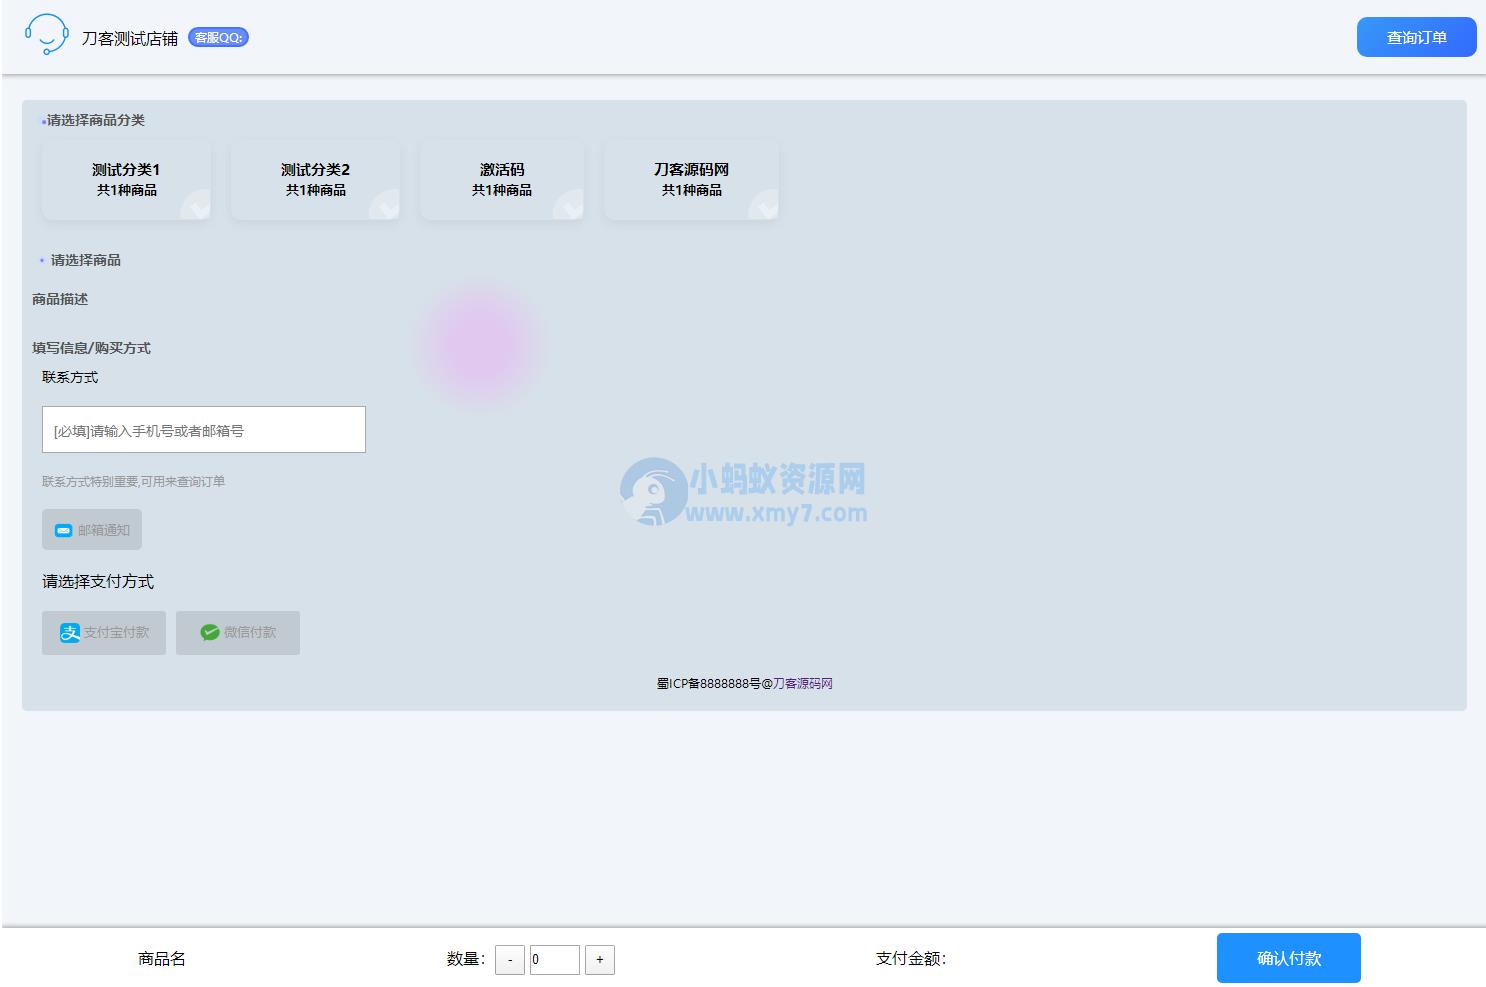Screen dimensions: 1486x987
Task: Click the 支付金额 label in bottom bar
Action: click(911, 959)
